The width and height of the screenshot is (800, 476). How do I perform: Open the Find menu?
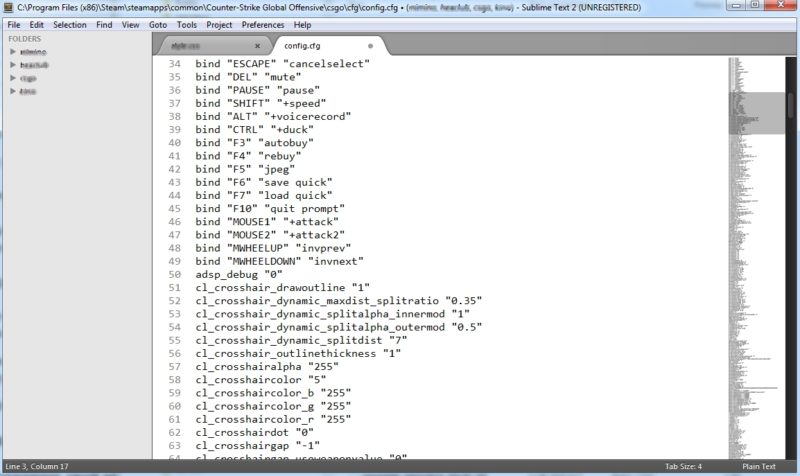click(104, 24)
